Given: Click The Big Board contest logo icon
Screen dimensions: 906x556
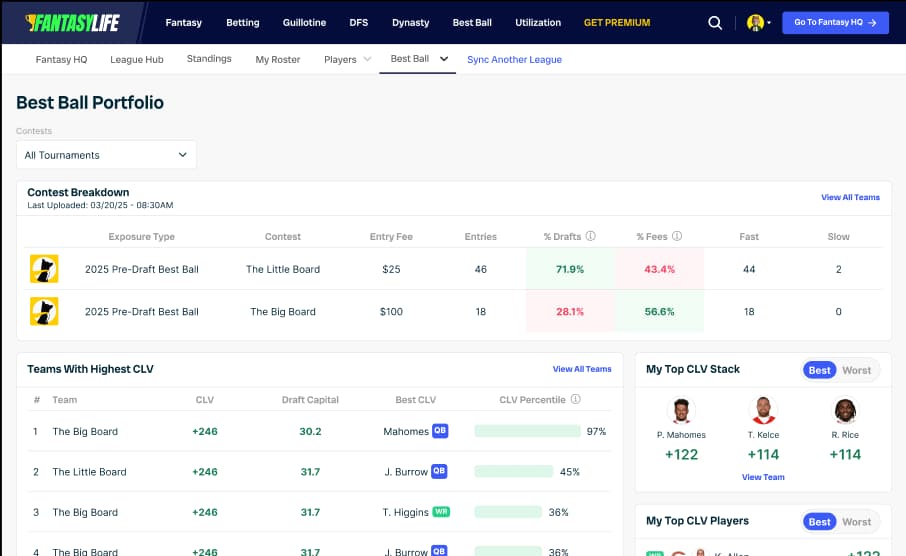Looking at the screenshot, I should pyautogui.click(x=44, y=311).
